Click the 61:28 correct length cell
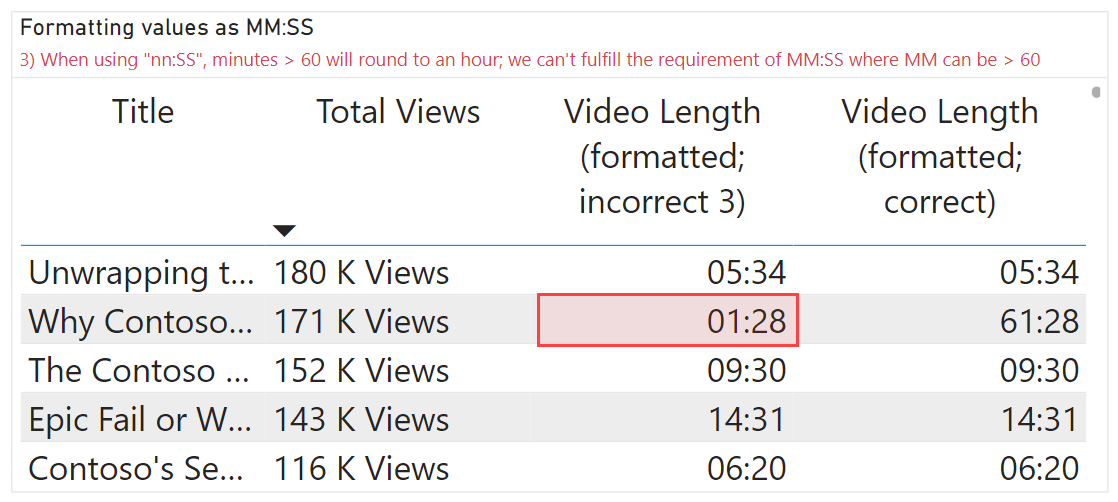Screen dimensions: 1118x502 click(1039, 321)
